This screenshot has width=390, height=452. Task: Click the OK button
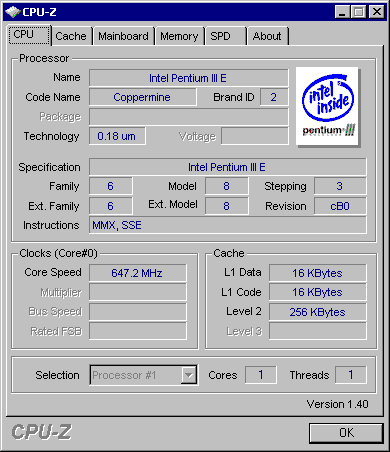click(346, 433)
